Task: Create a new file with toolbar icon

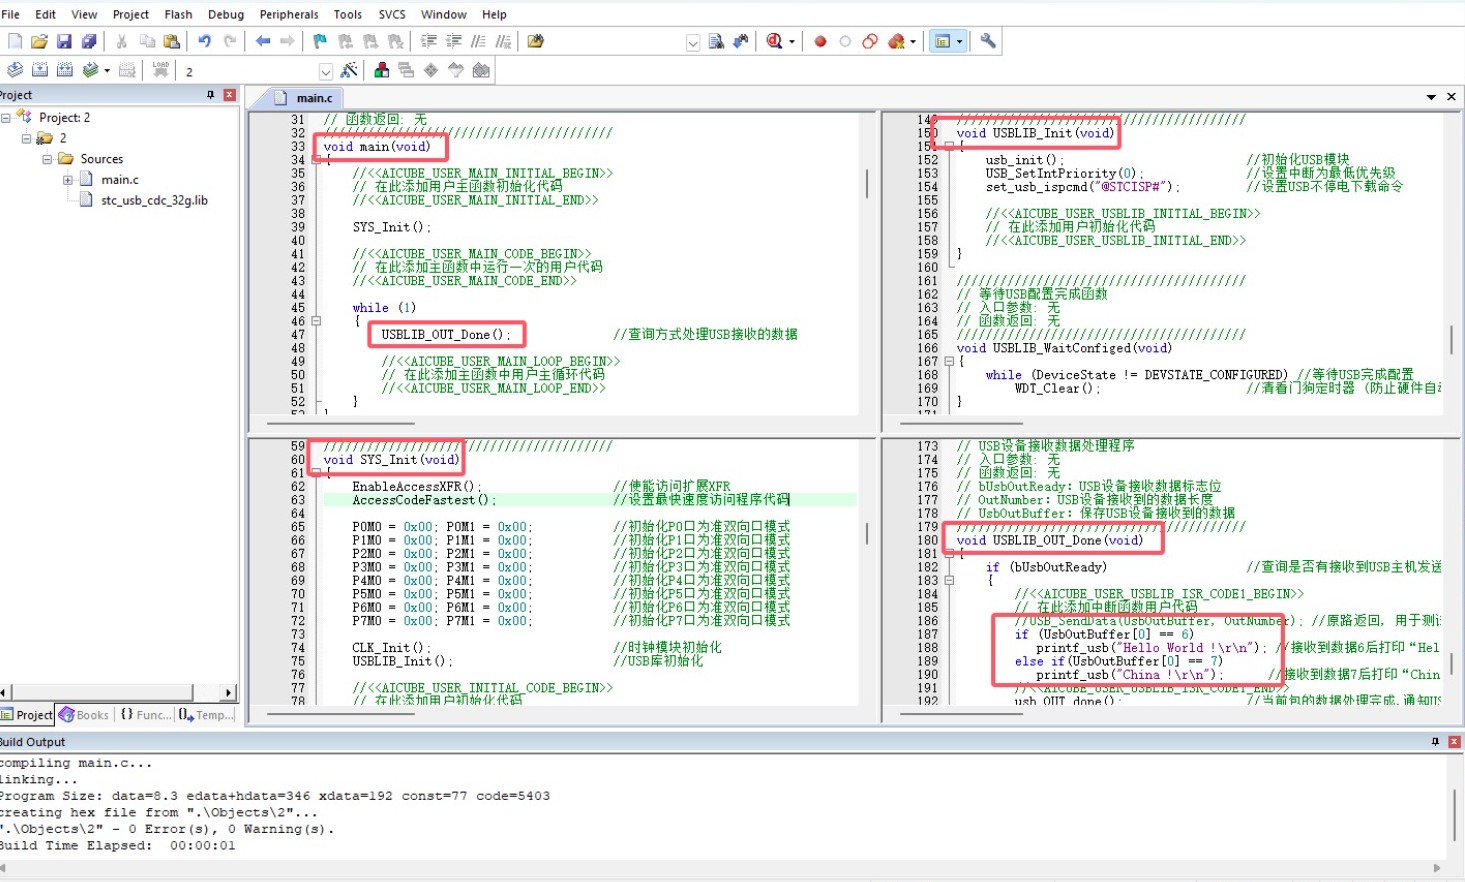Action: point(14,41)
